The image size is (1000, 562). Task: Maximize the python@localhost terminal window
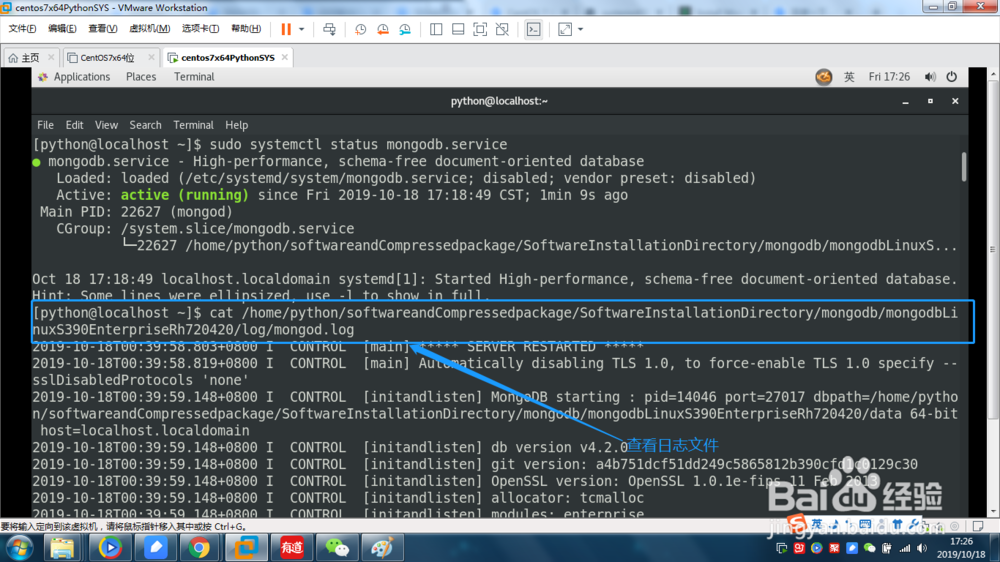tap(930, 101)
